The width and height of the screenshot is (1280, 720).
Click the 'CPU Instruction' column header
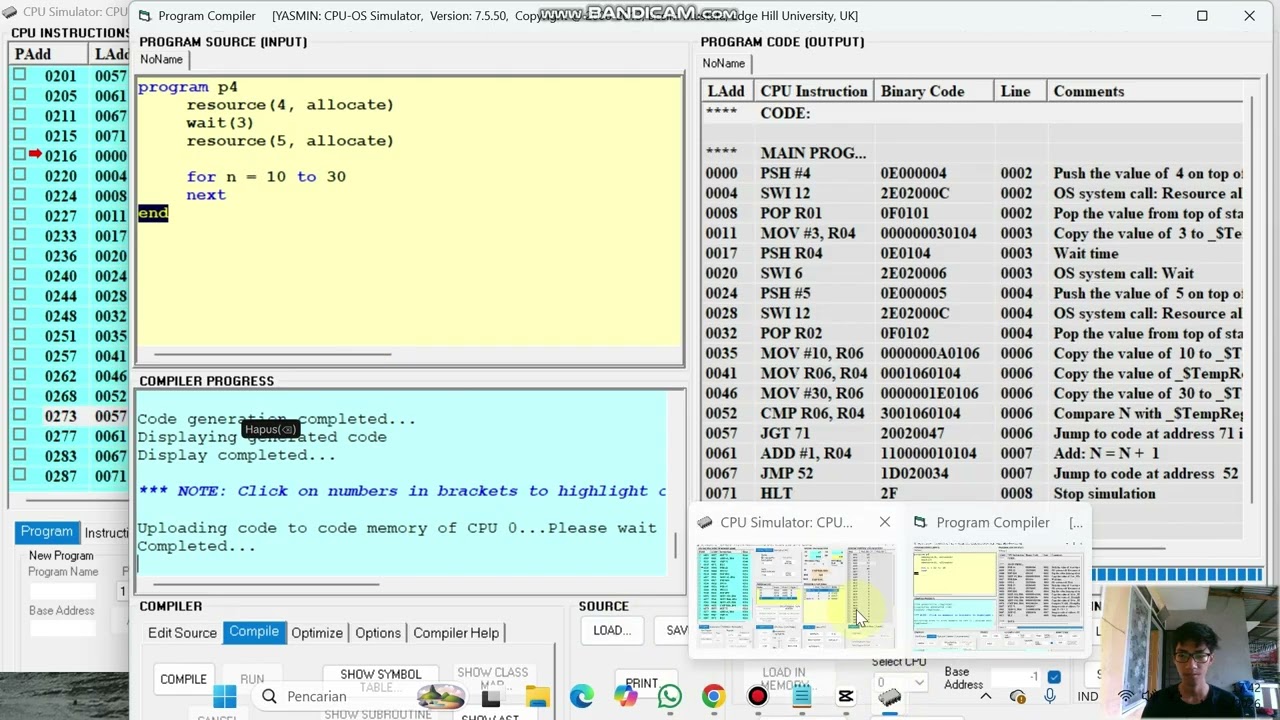813,91
